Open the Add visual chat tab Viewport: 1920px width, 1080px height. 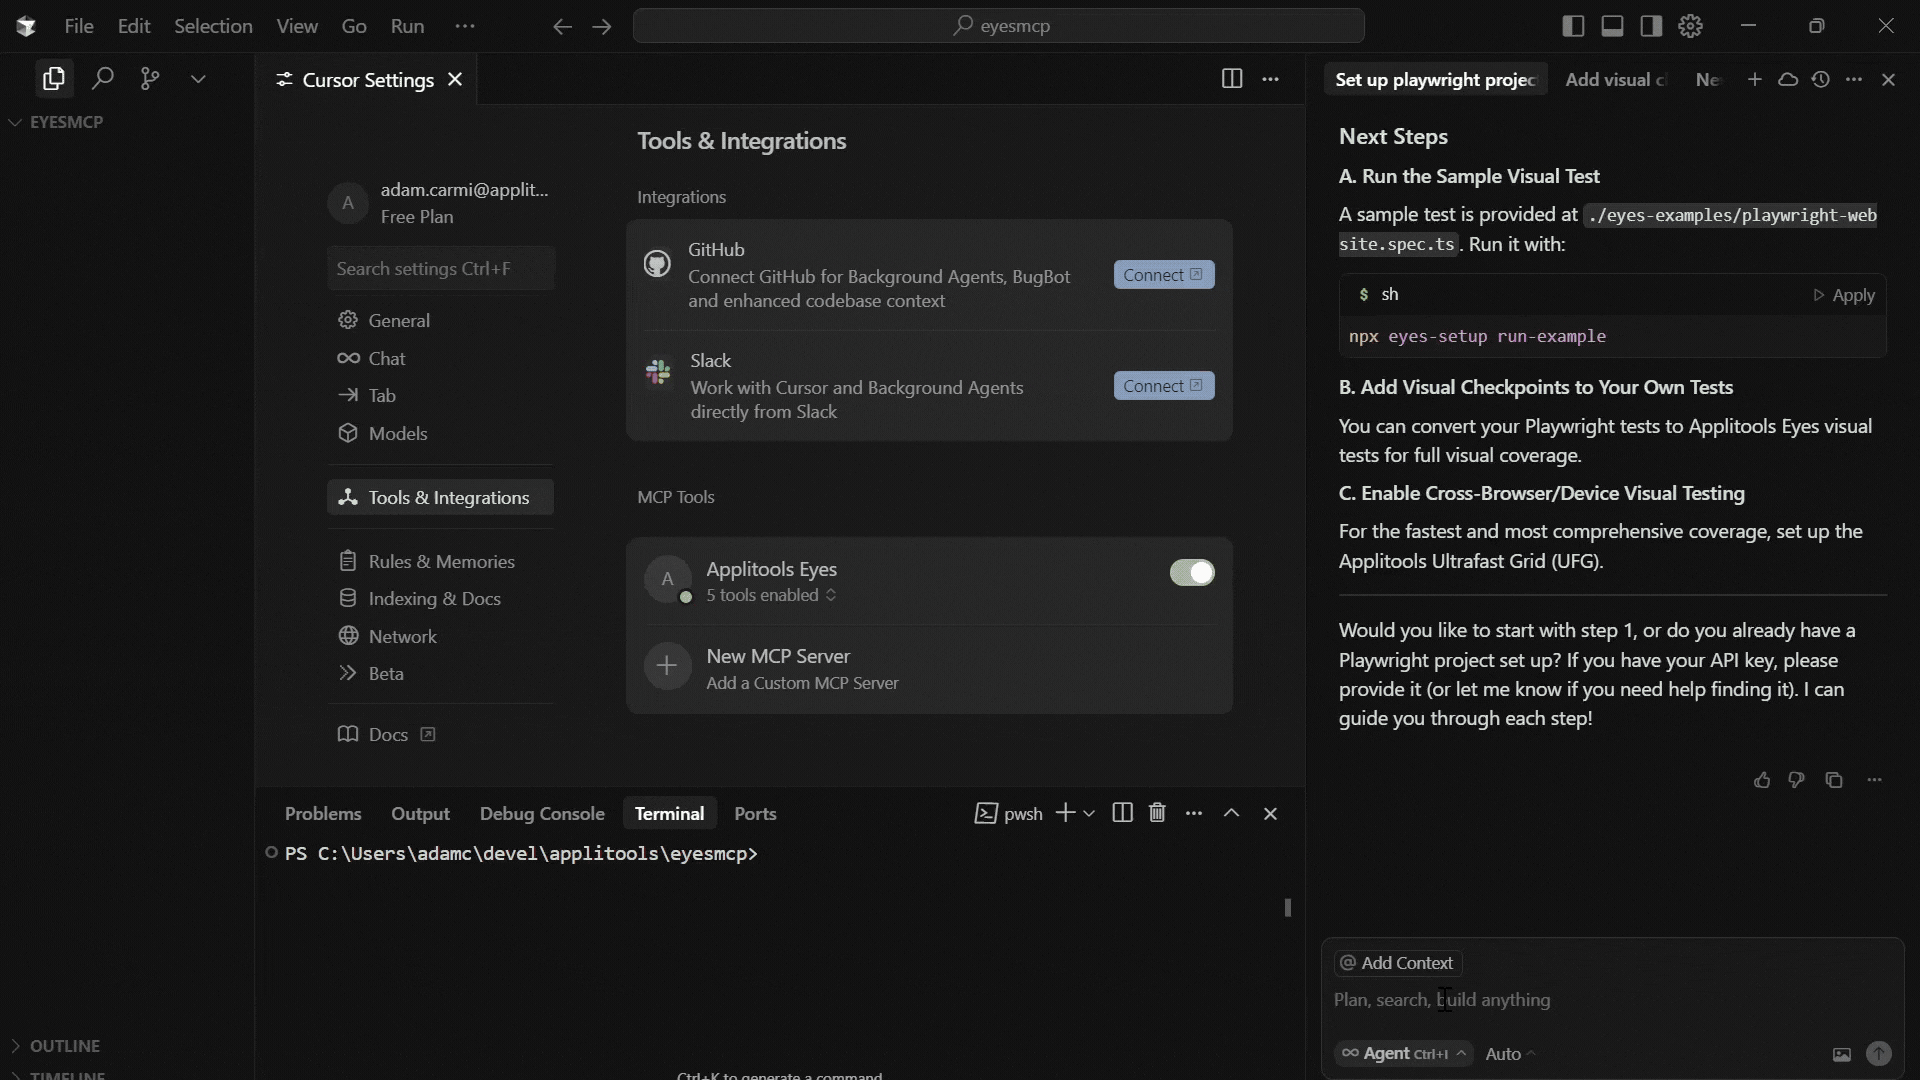click(x=1615, y=79)
